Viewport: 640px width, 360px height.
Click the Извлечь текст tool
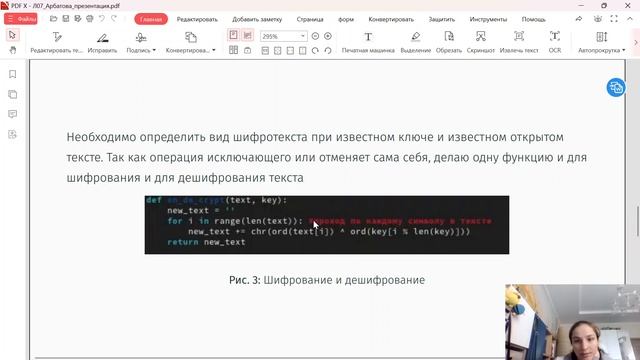(519, 42)
